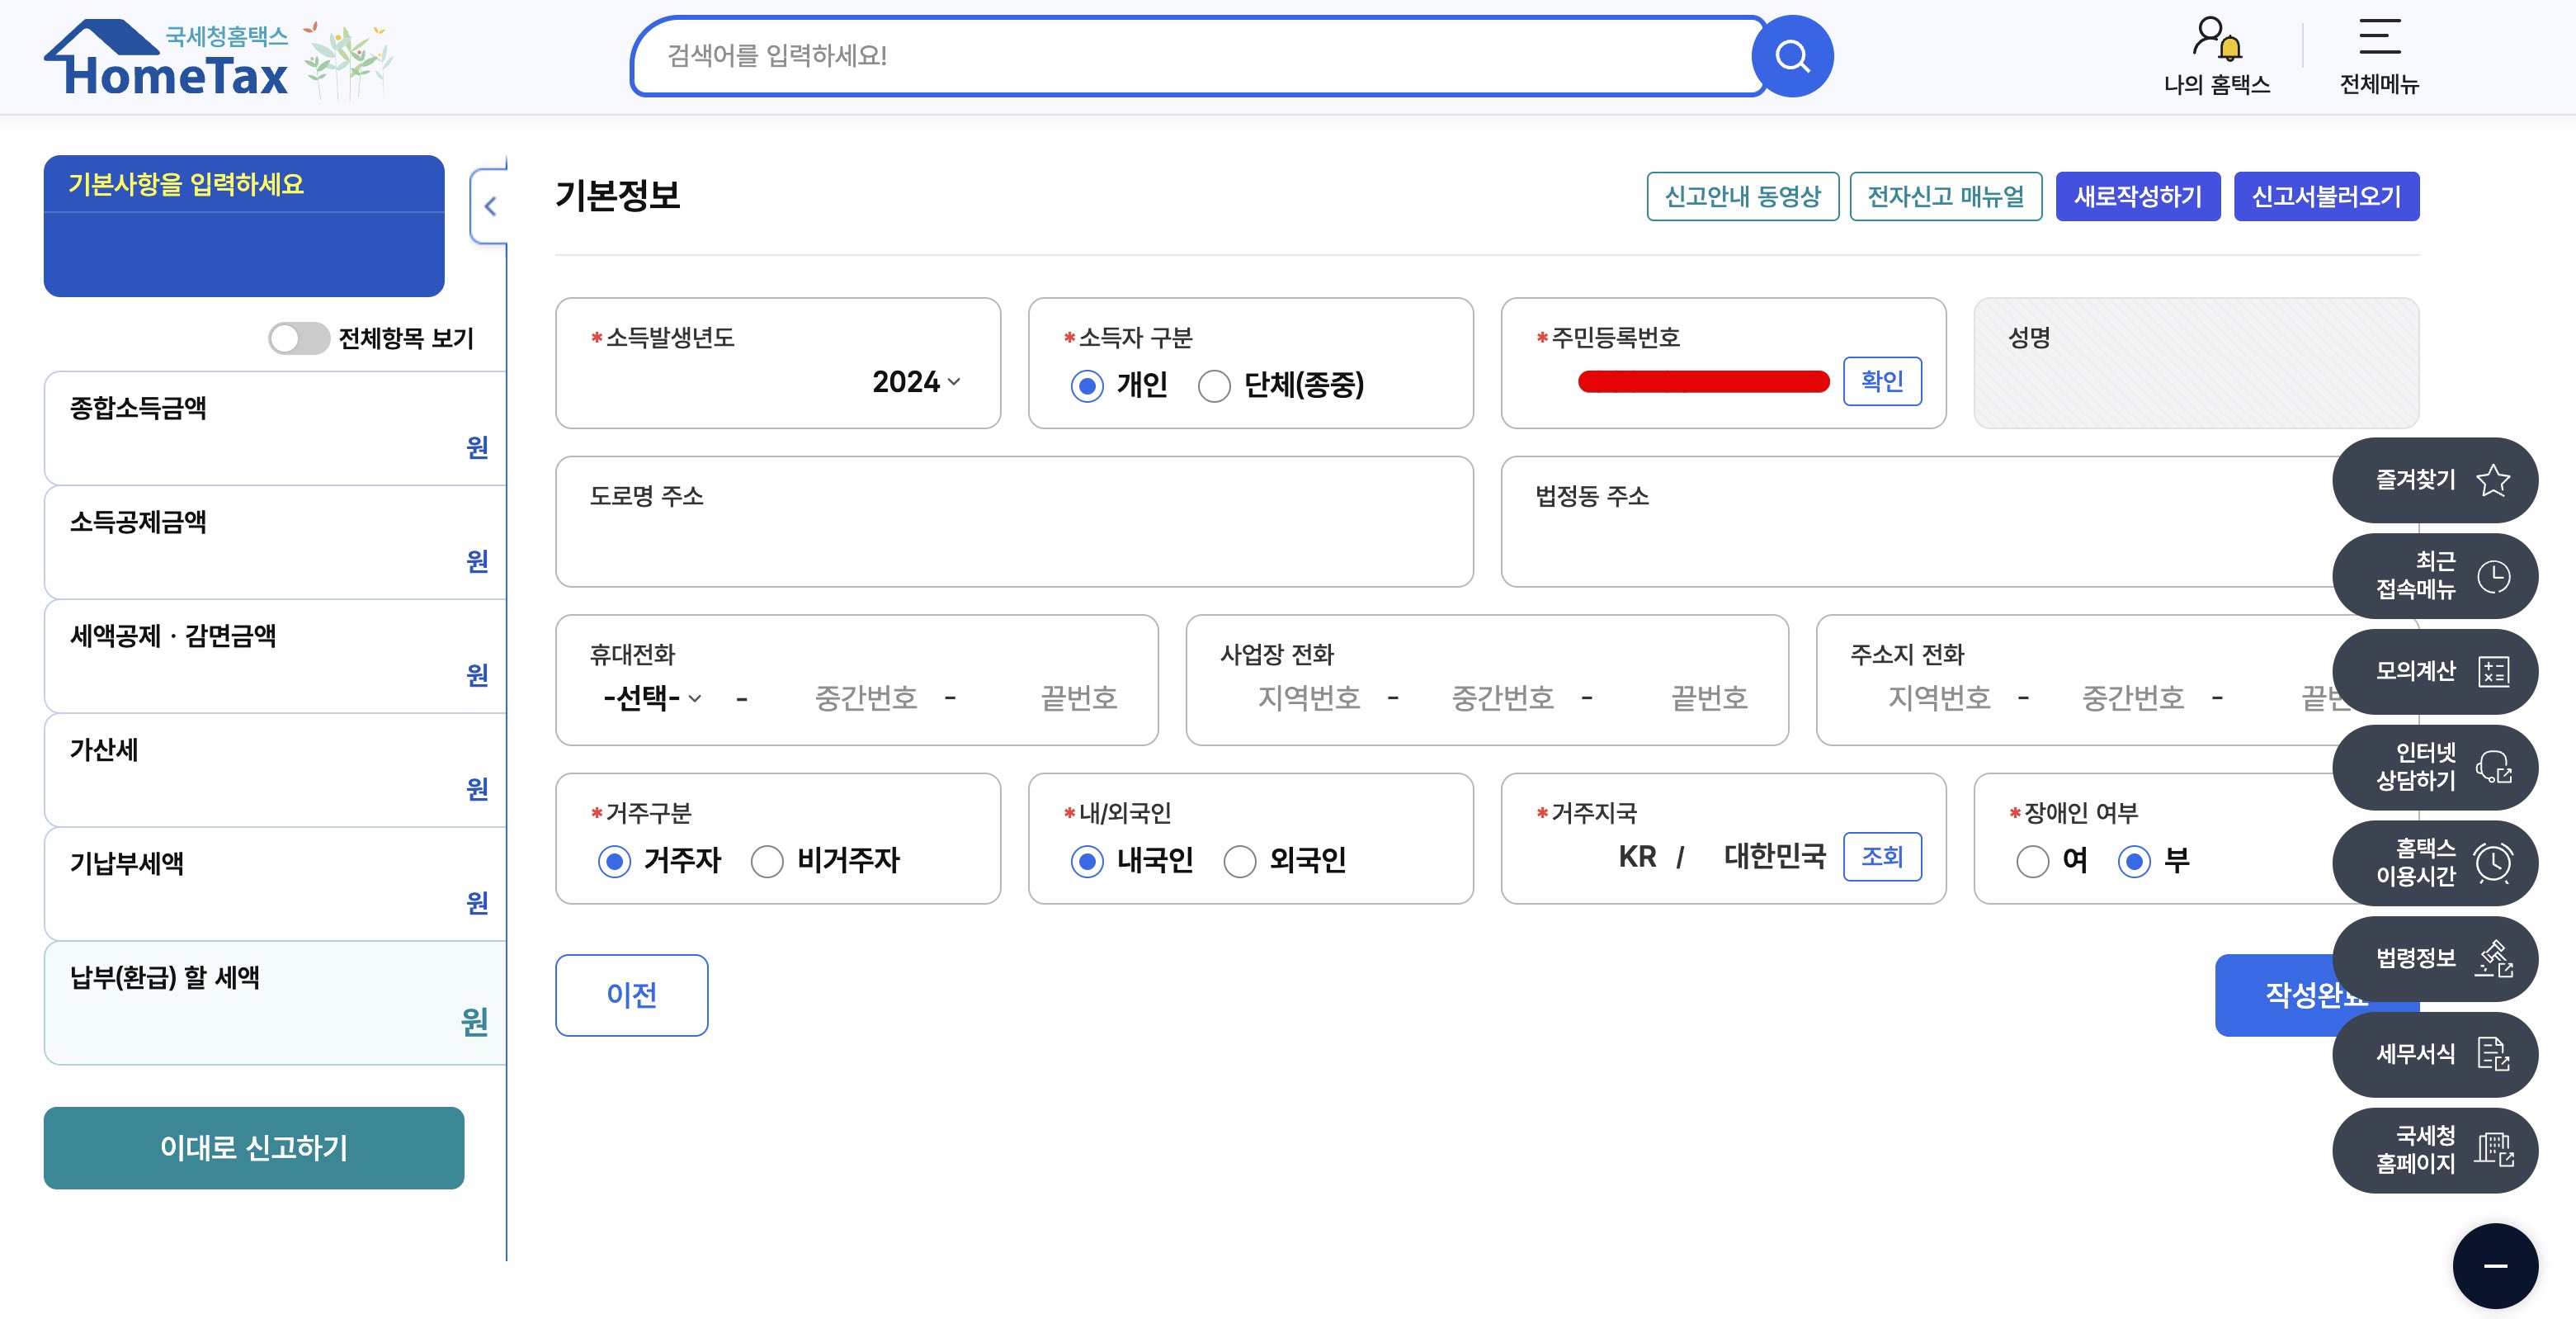Select 비거주자 radio option
The width and height of the screenshot is (2576, 1319).
pyautogui.click(x=767, y=861)
